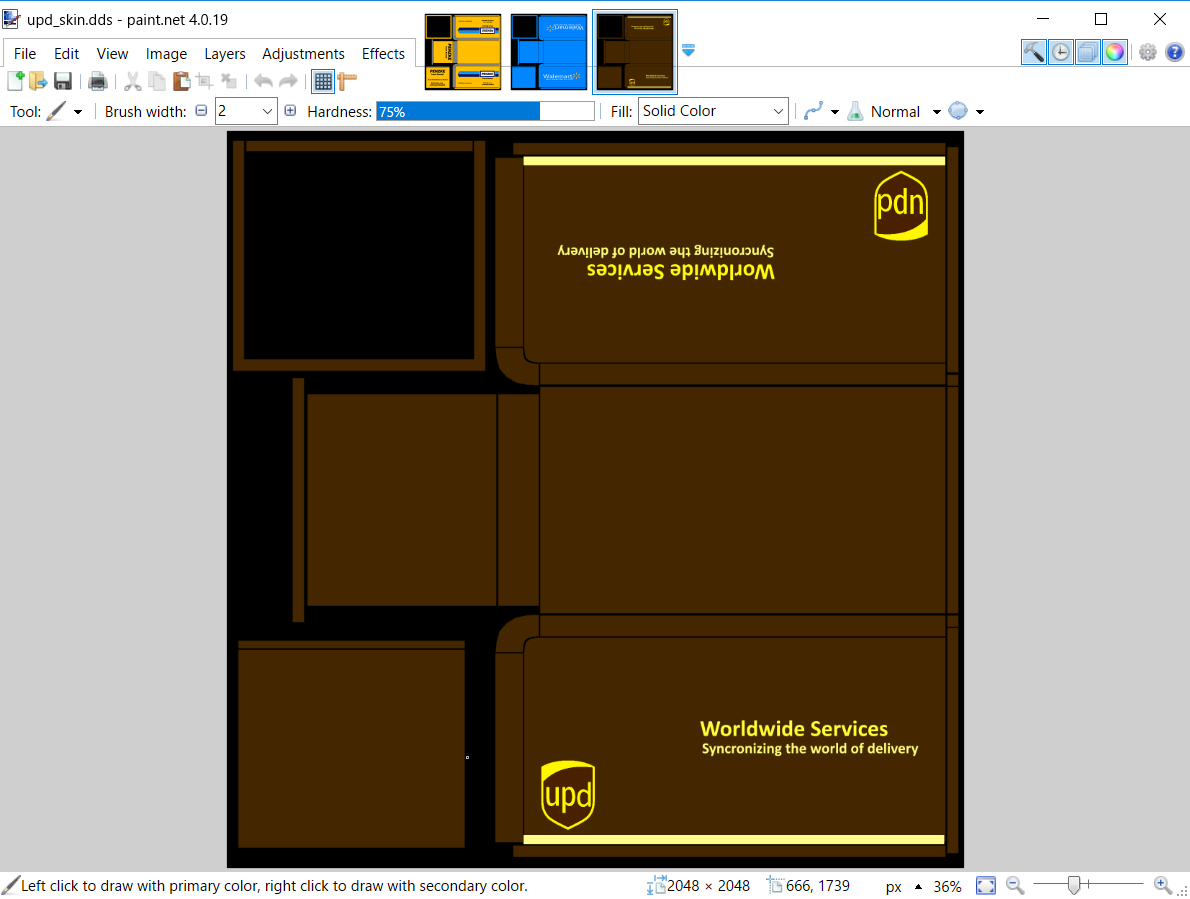Expand the Normal blend mode dropdown arrow
Image resolution: width=1190 pixels, height=899 pixels.
coord(937,112)
